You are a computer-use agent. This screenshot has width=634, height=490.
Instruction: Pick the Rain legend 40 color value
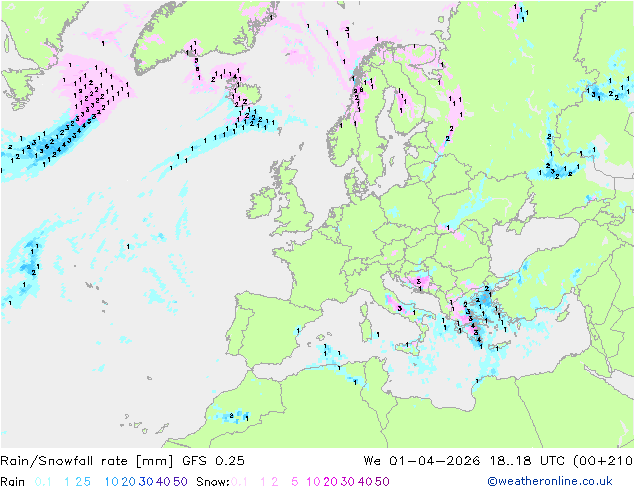pos(163,482)
